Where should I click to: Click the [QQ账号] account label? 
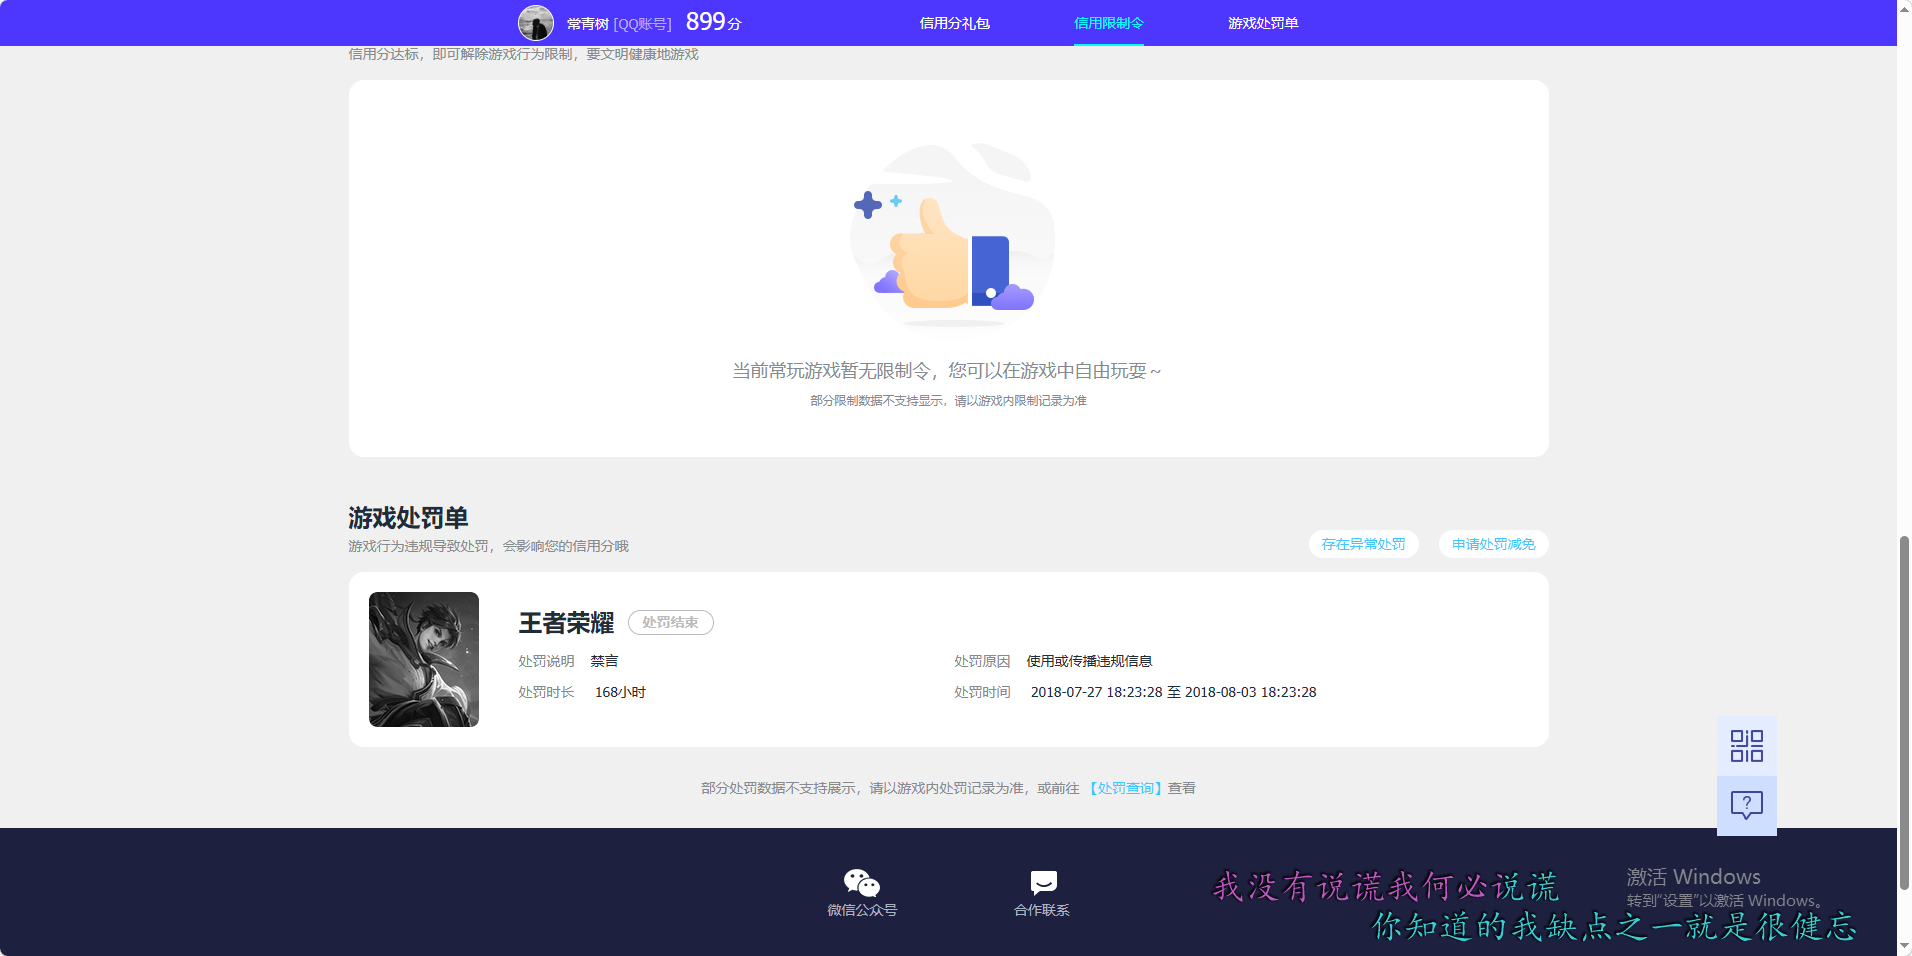point(643,22)
